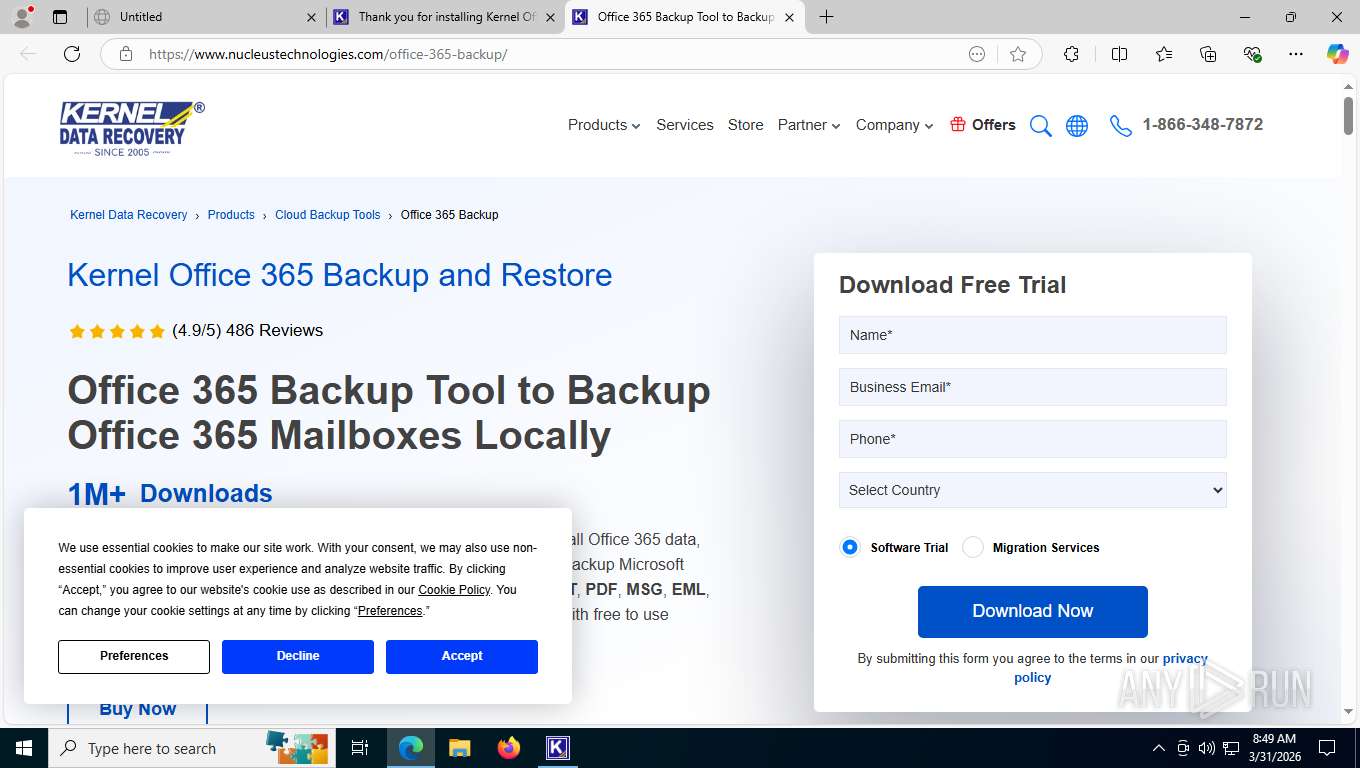Open the Offers menu item

pos(983,125)
